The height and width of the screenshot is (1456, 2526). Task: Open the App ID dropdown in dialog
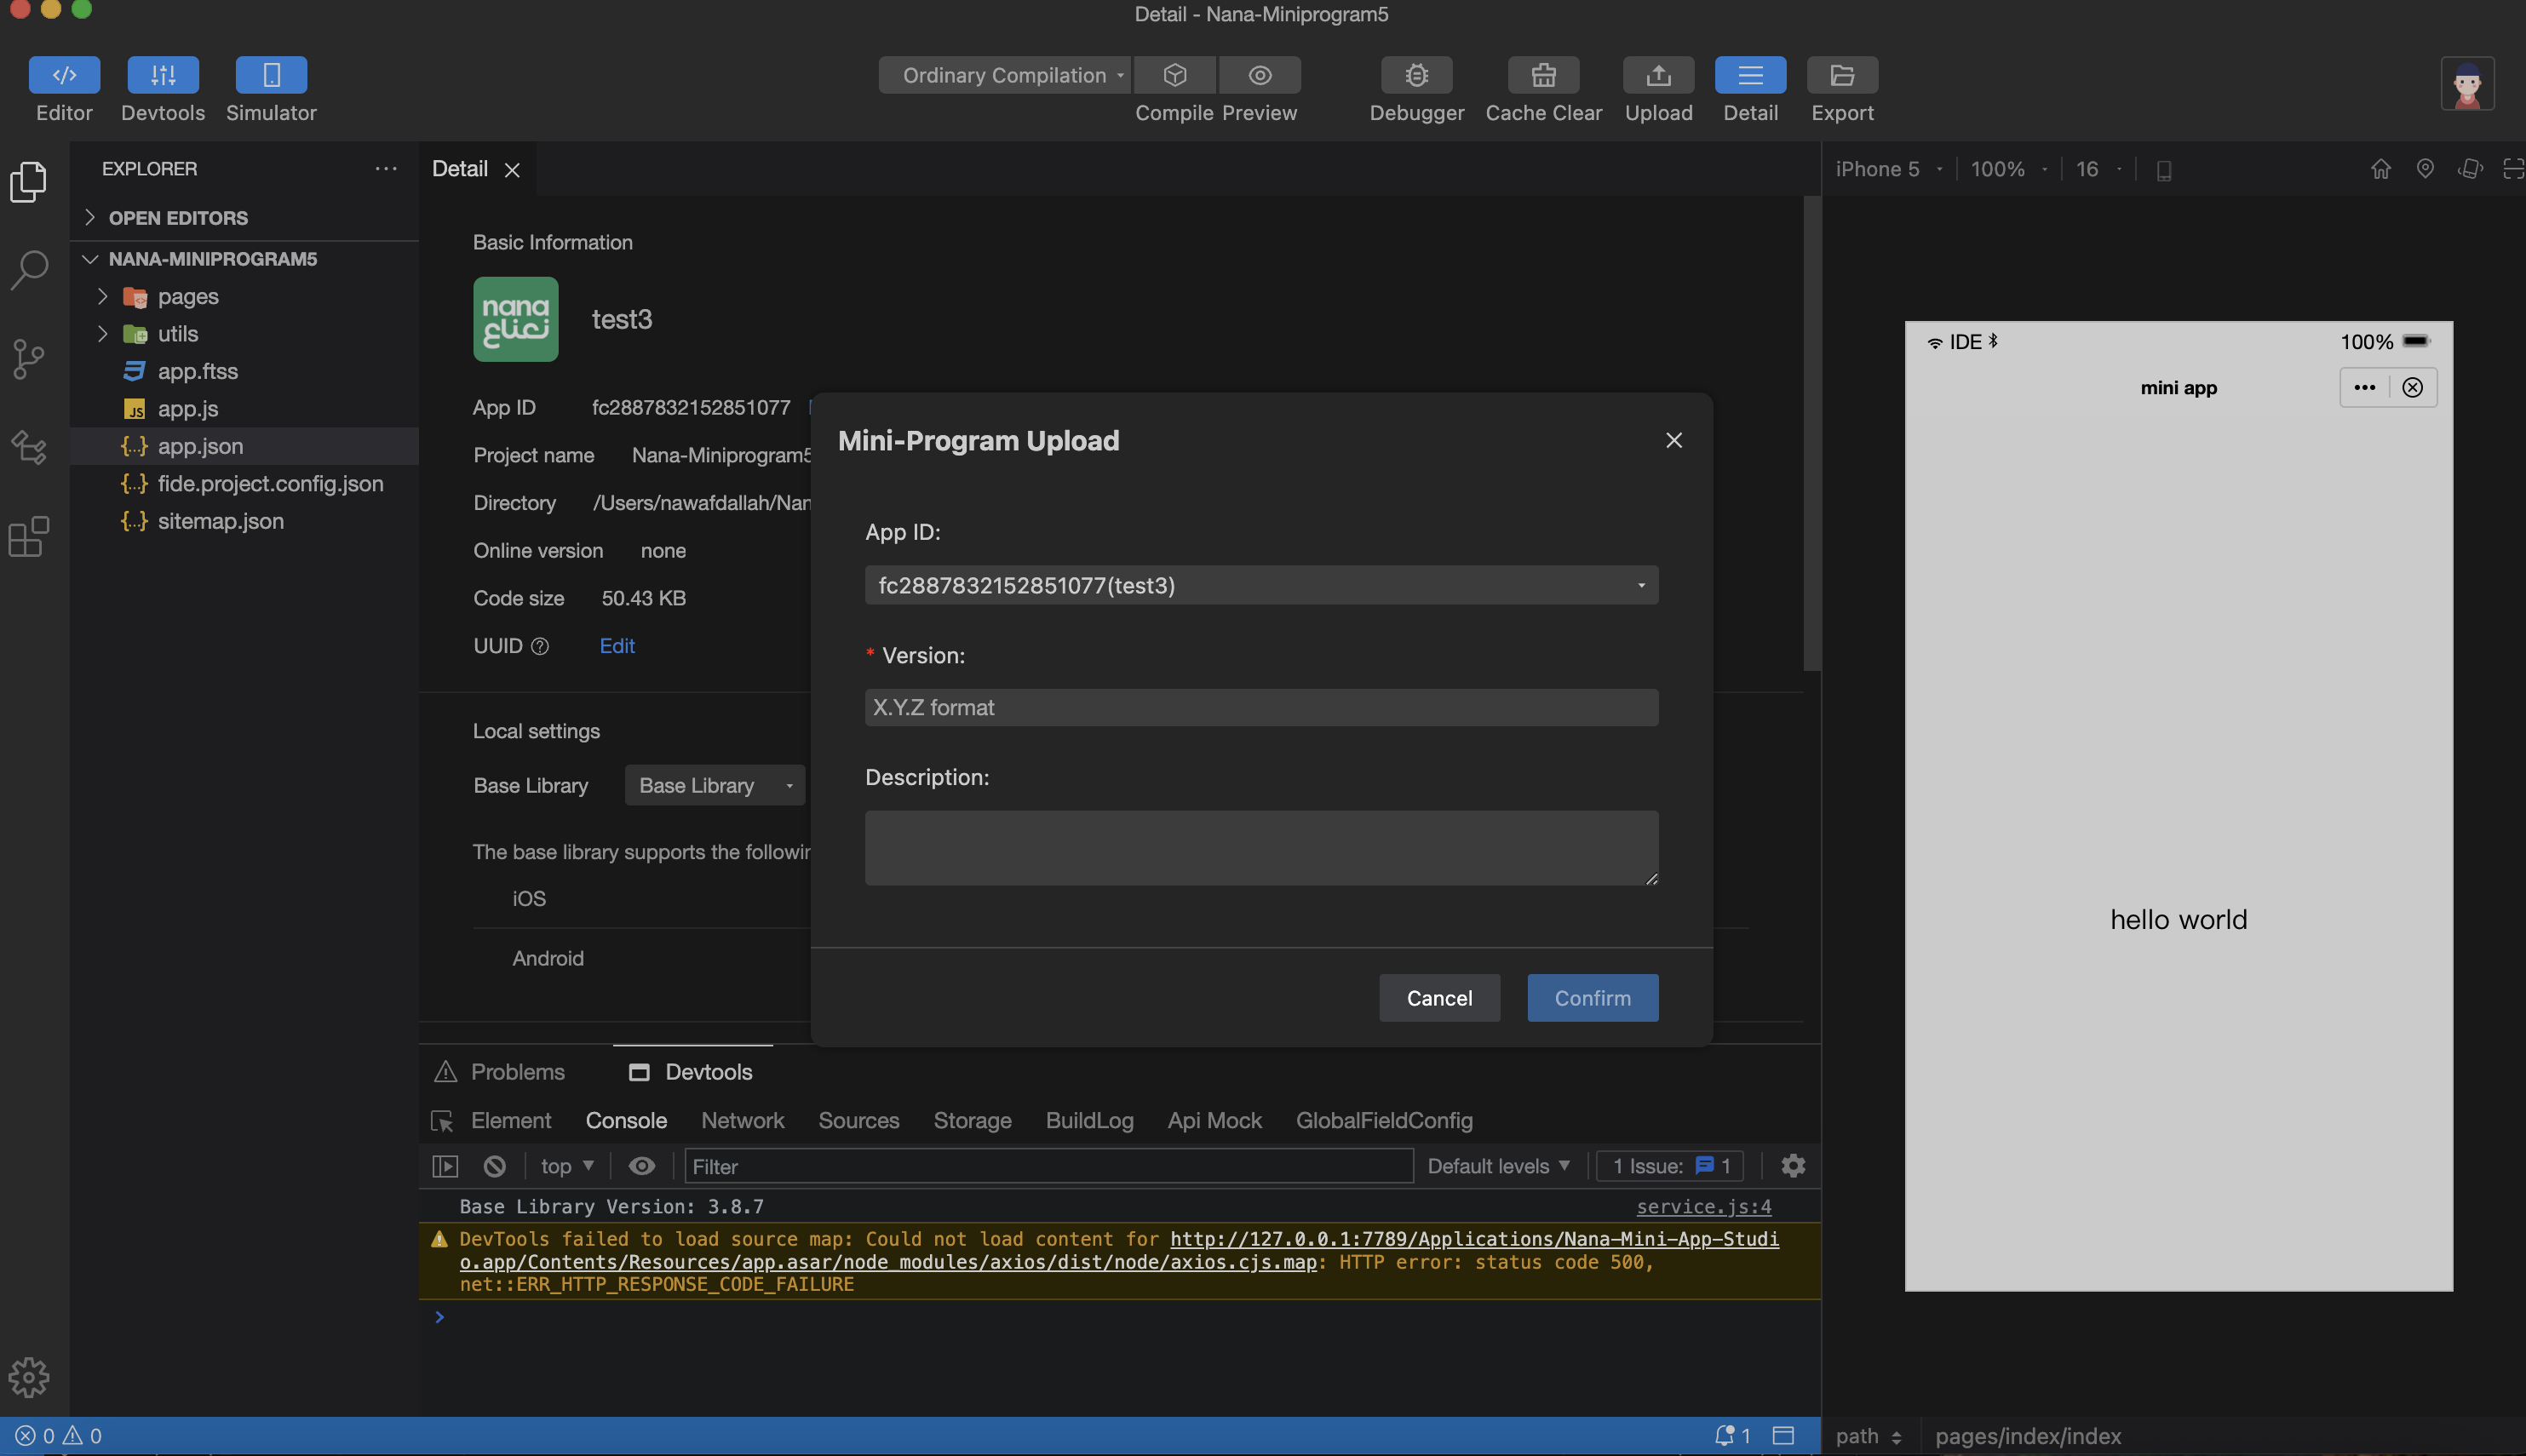(1261, 585)
